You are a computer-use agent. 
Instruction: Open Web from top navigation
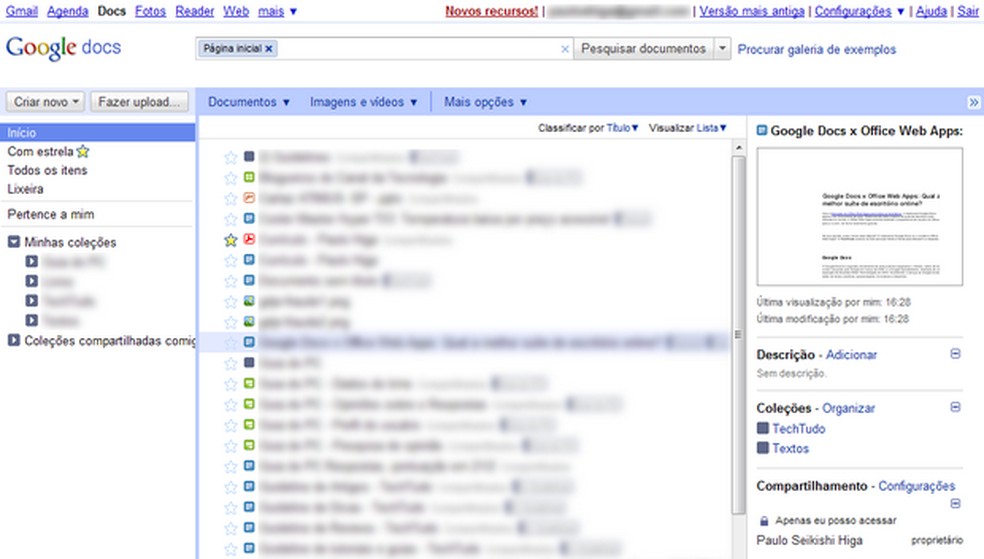click(236, 11)
